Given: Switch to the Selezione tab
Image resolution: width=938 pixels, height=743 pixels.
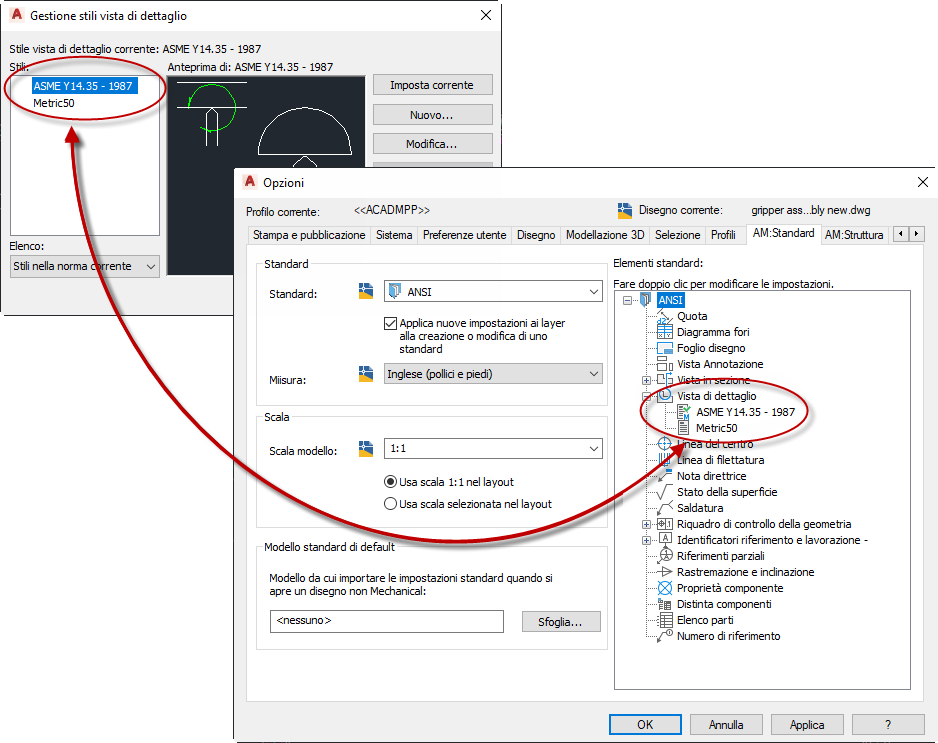Looking at the screenshot, I should [677, 235].
